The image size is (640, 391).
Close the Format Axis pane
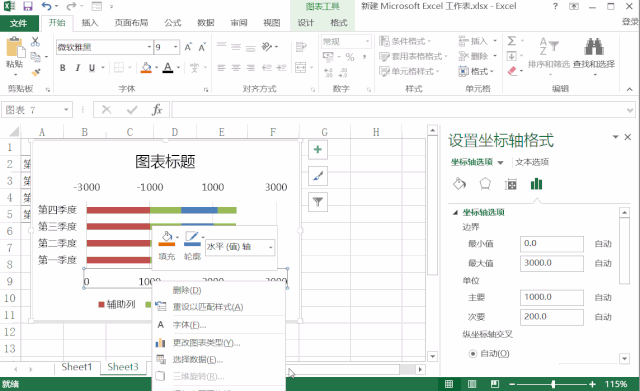(628, 137)
